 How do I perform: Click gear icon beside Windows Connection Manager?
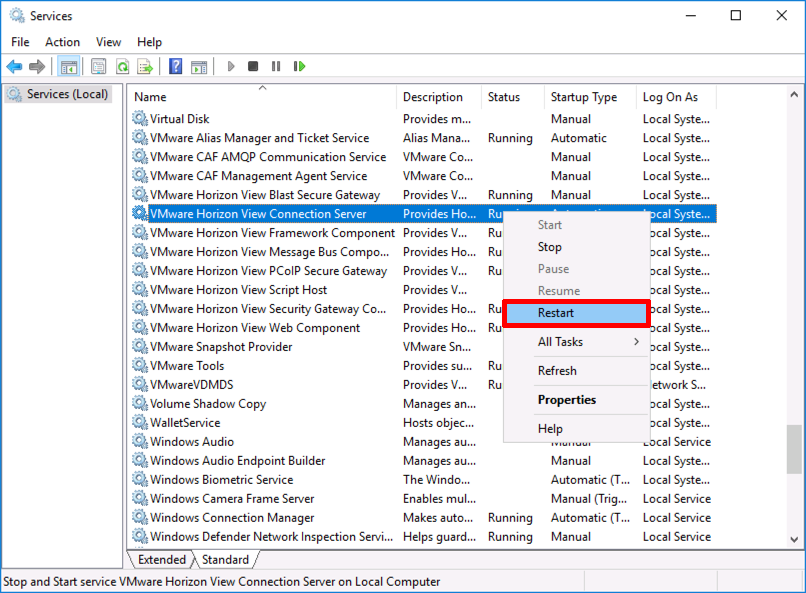click(x=139, y=517)
